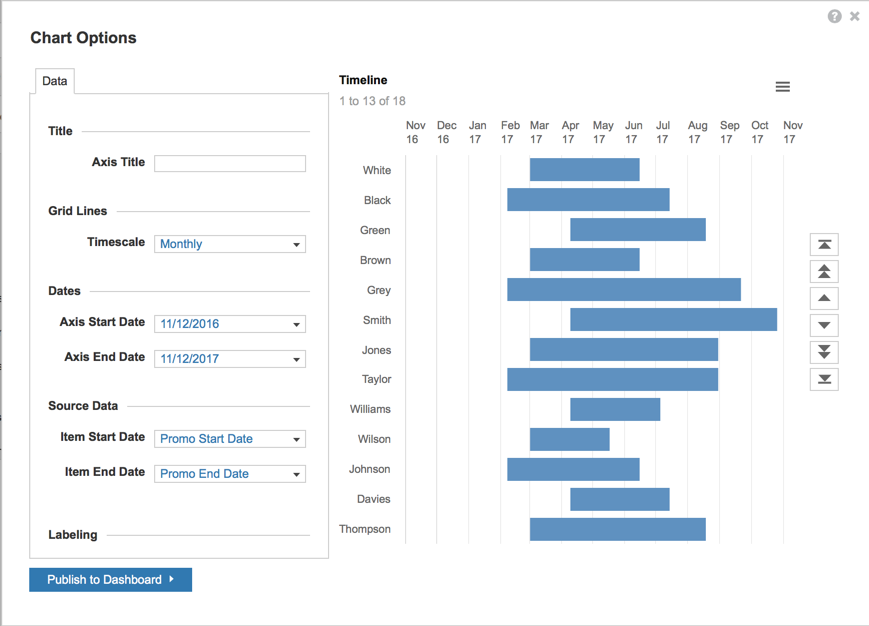The width and height of the screenshot is (869, 626).
Task: Move up one page of rows
Action: coord(824,271)
